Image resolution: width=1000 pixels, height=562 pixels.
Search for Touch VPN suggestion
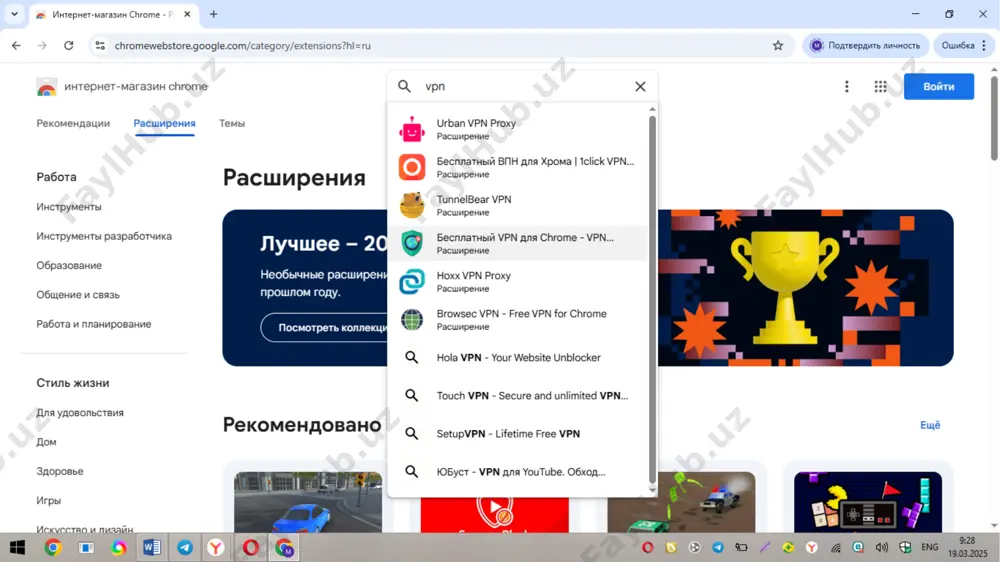518,396
